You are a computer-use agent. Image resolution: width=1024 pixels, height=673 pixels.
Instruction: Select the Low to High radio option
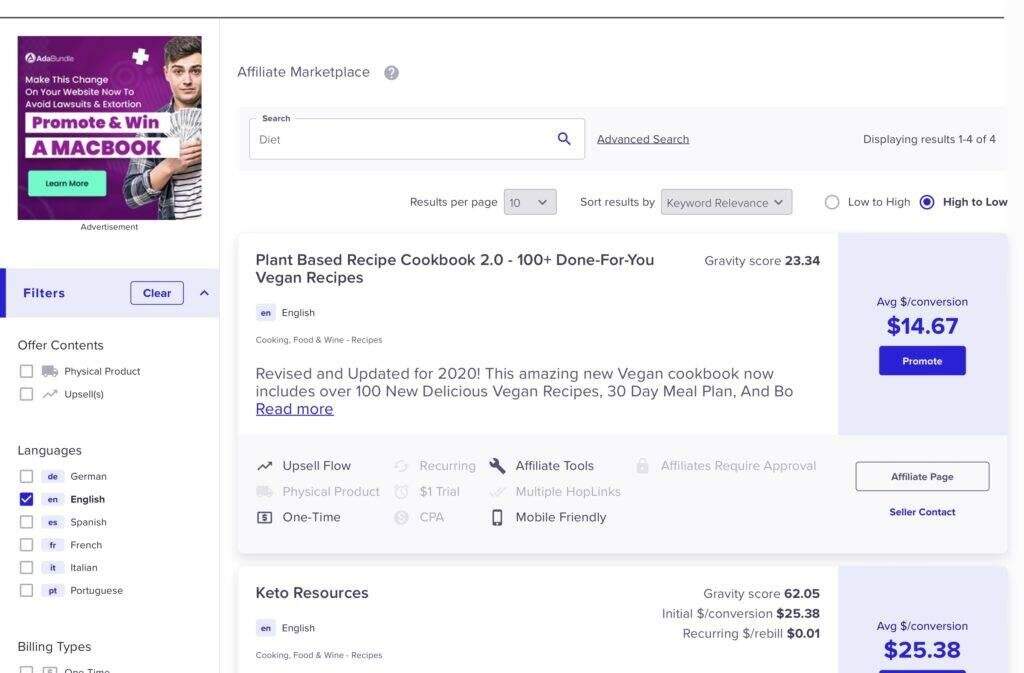click(832, 202)
